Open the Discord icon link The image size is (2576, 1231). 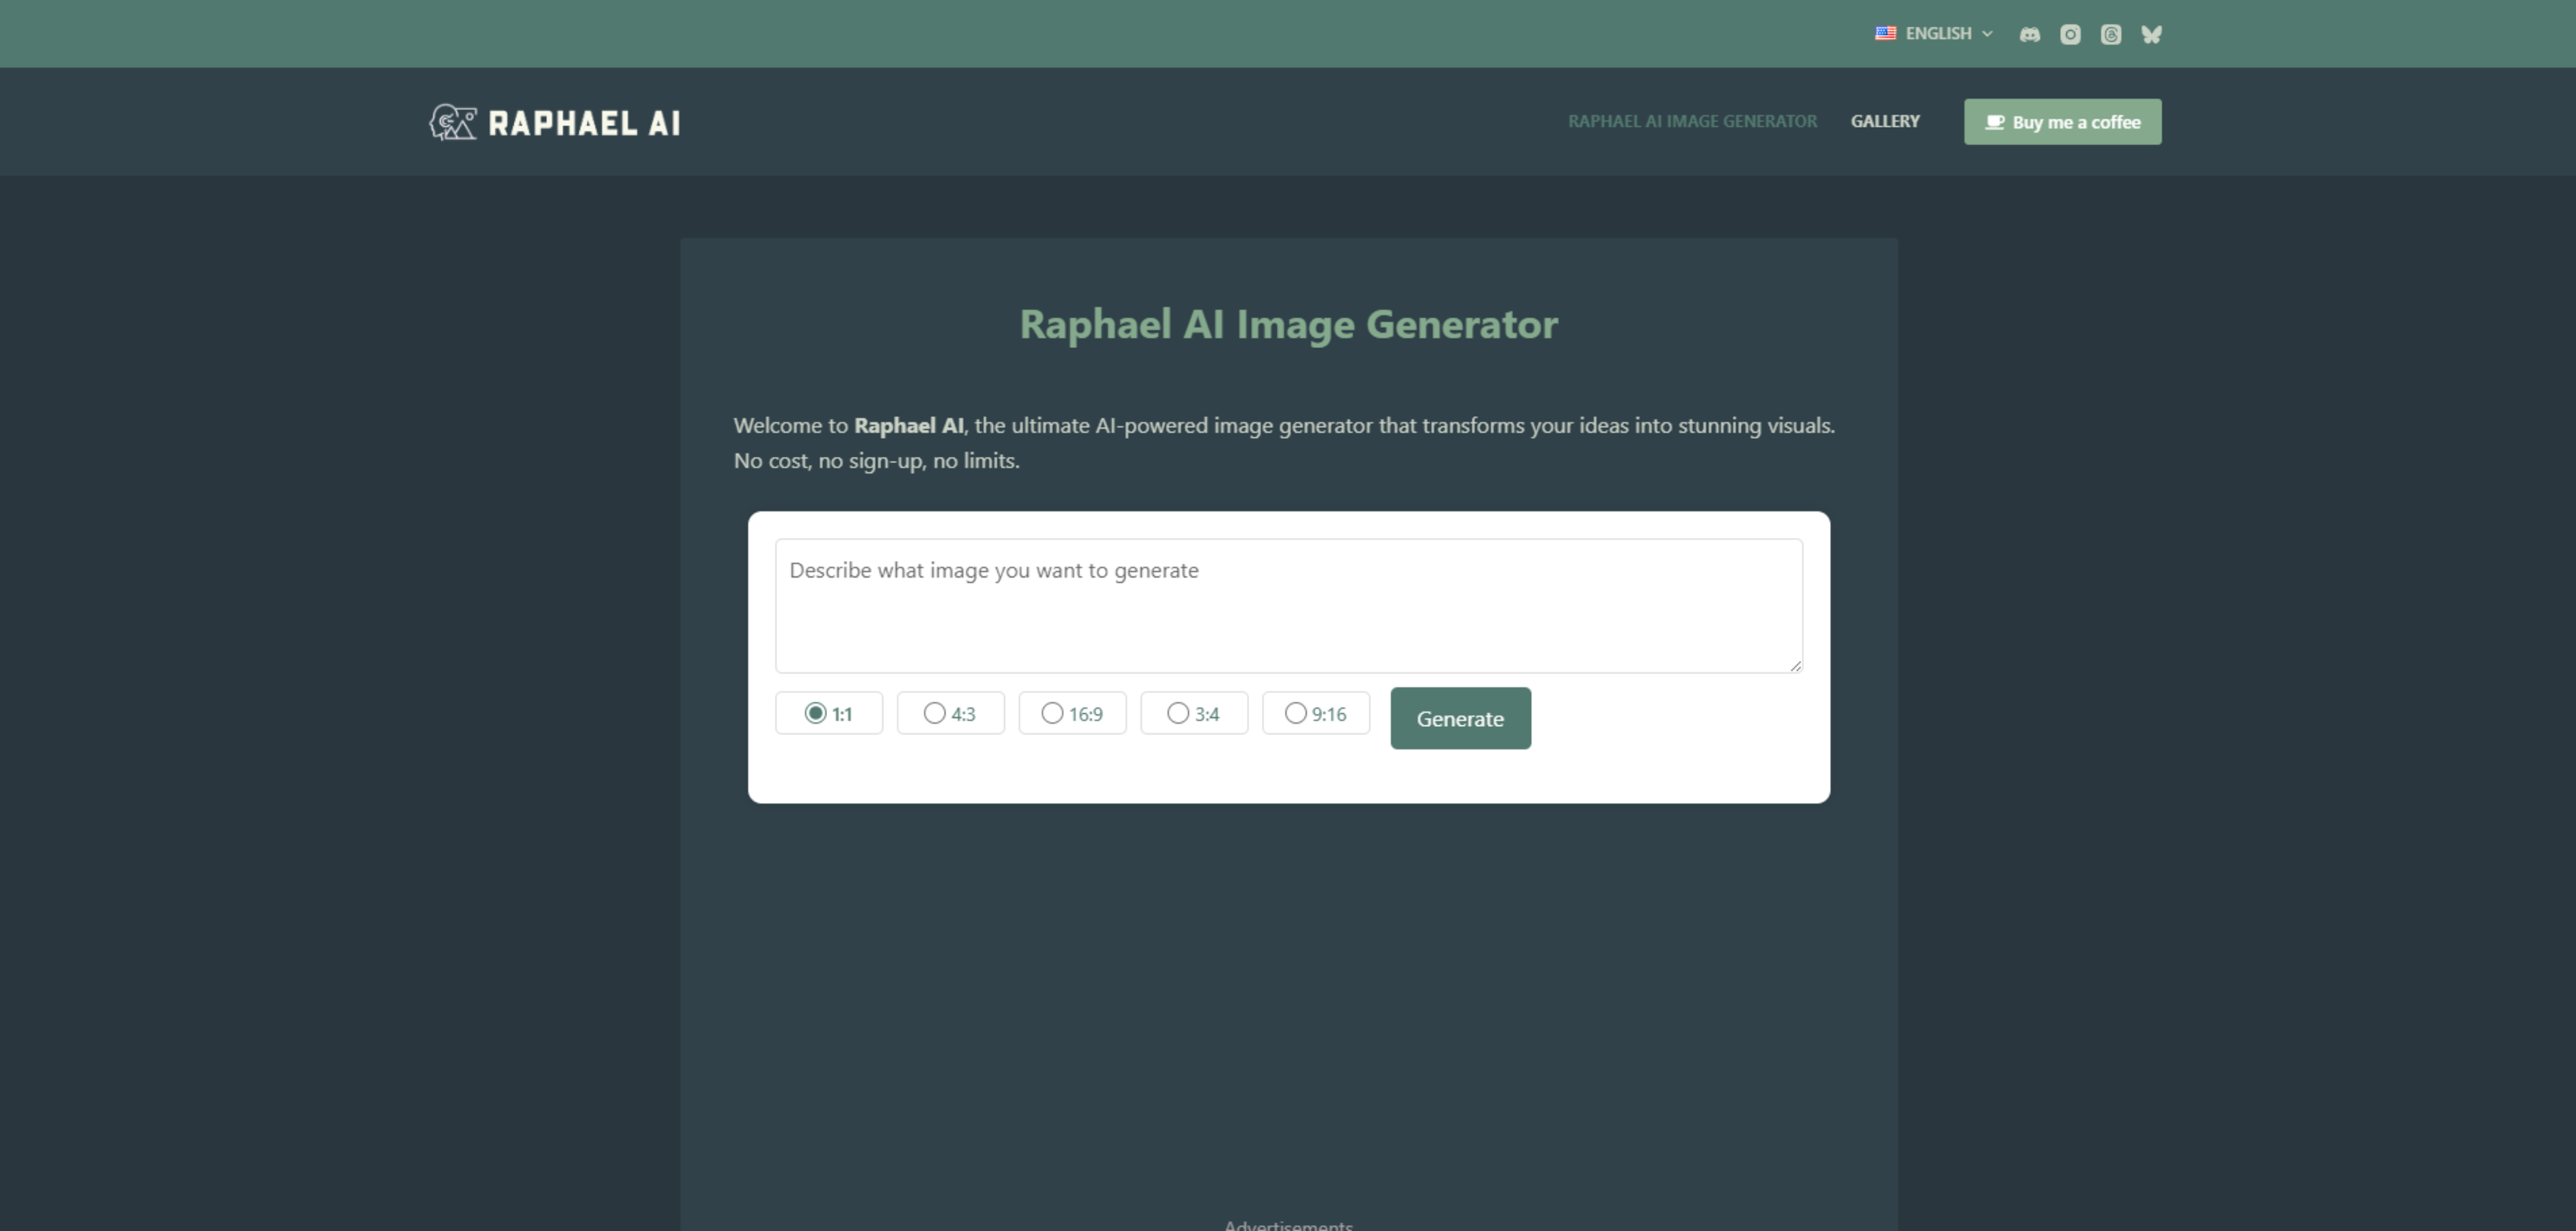point(2029,34)
